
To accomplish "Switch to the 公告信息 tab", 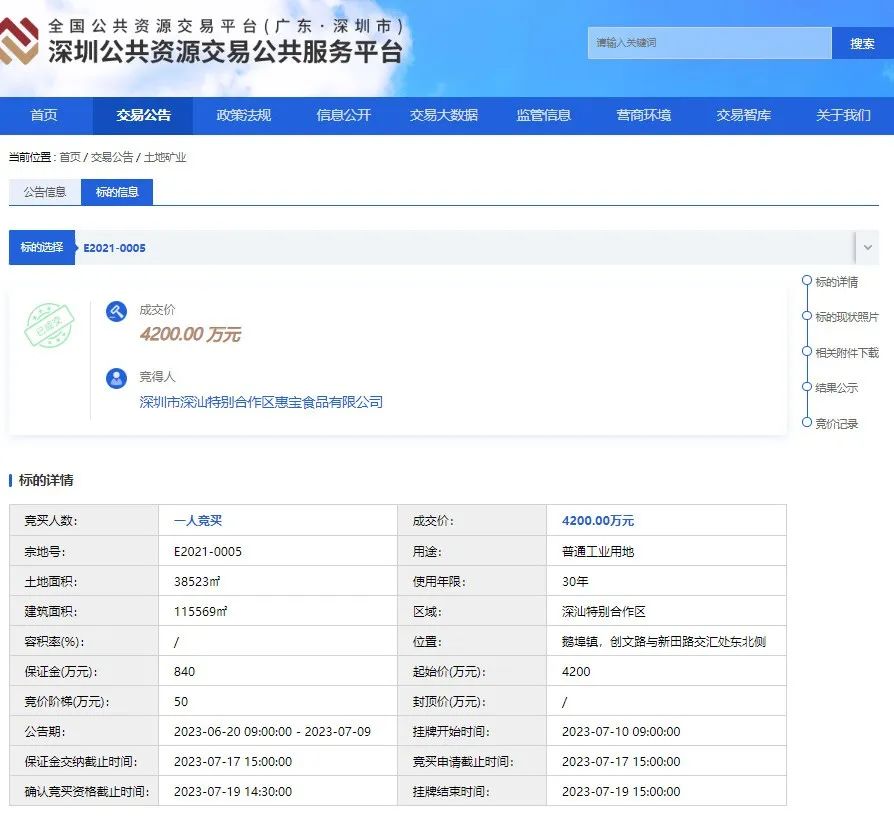I will coord(45,192).
